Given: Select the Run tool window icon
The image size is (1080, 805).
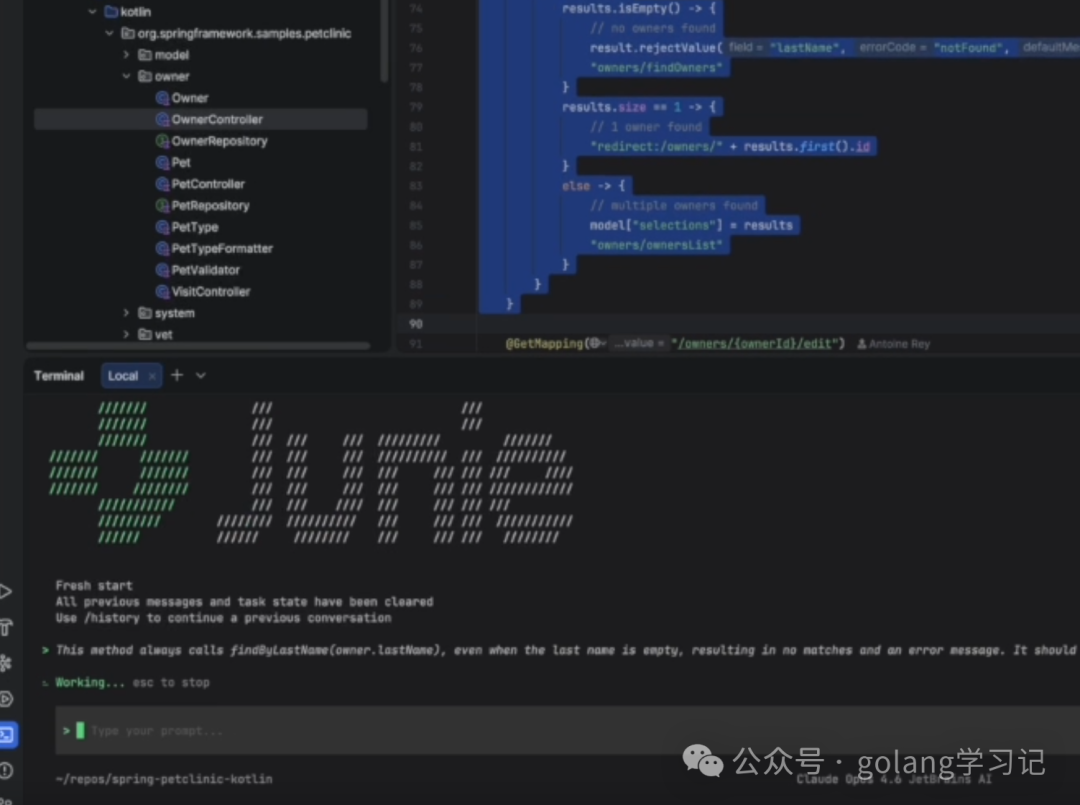Looking at the screenshot, I should coord(5,591).
